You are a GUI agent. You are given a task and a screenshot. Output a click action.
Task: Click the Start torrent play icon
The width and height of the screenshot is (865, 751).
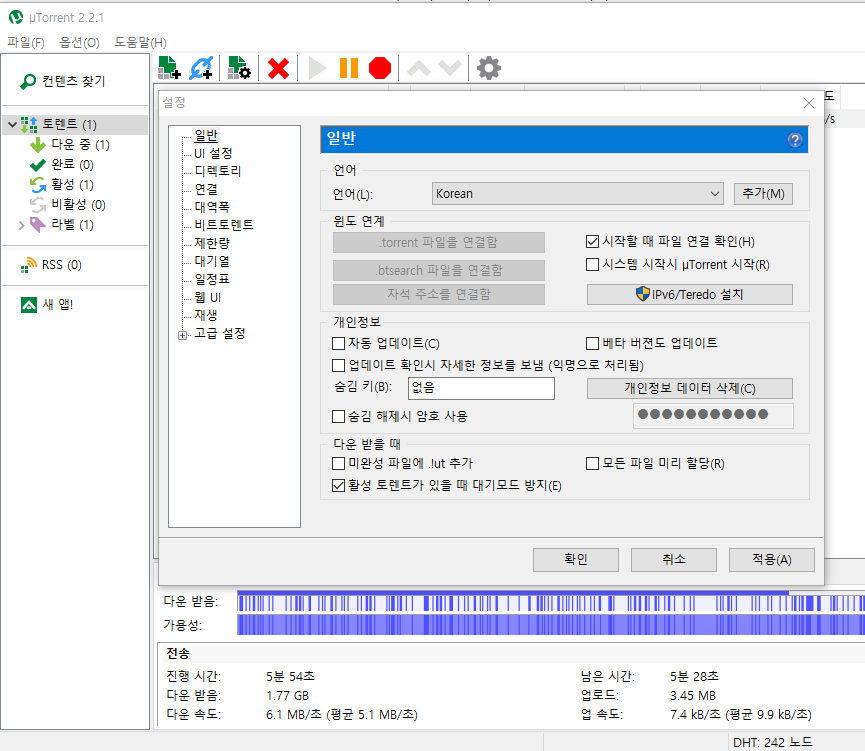(317, 68)
